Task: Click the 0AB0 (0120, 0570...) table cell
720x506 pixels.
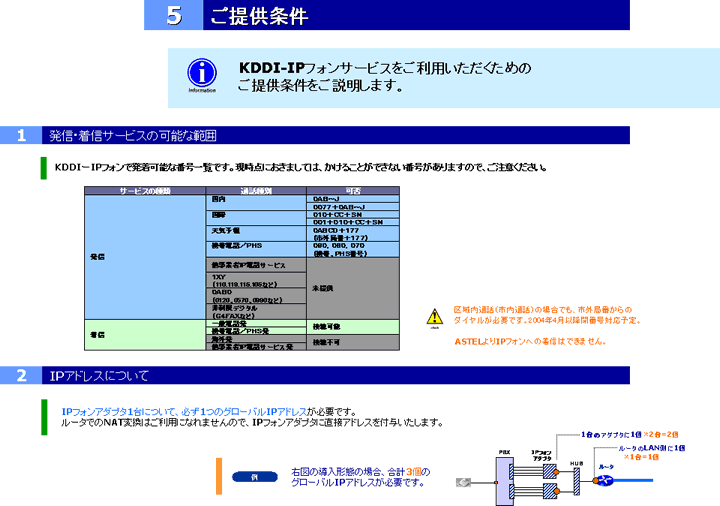Action: click(x=256, y=296)
